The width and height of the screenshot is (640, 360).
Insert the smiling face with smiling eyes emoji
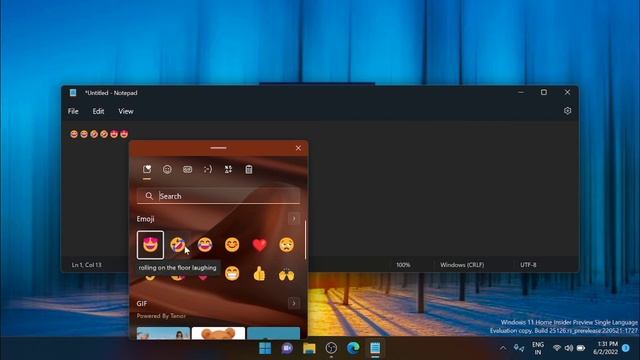tap(232, 245)
